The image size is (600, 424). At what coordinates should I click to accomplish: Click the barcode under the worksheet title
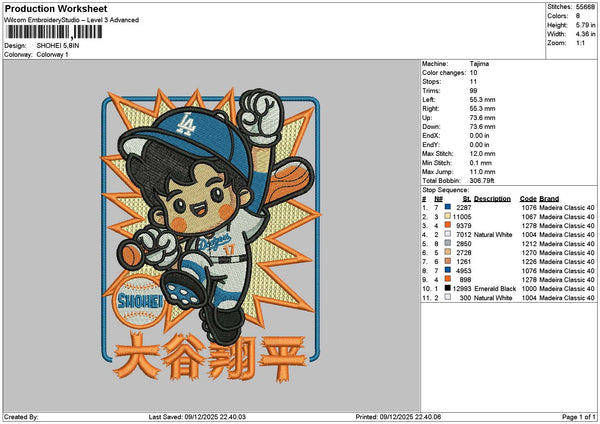54,32
